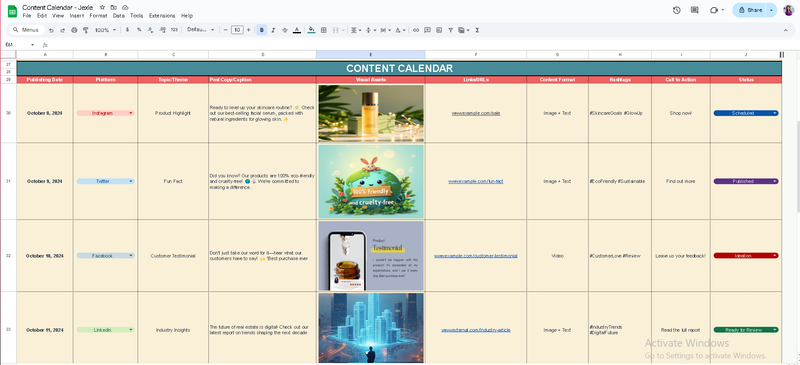This screenshot has height=365, width=800.
Task: Open the File menu
Action: click(x=27, y=16)
